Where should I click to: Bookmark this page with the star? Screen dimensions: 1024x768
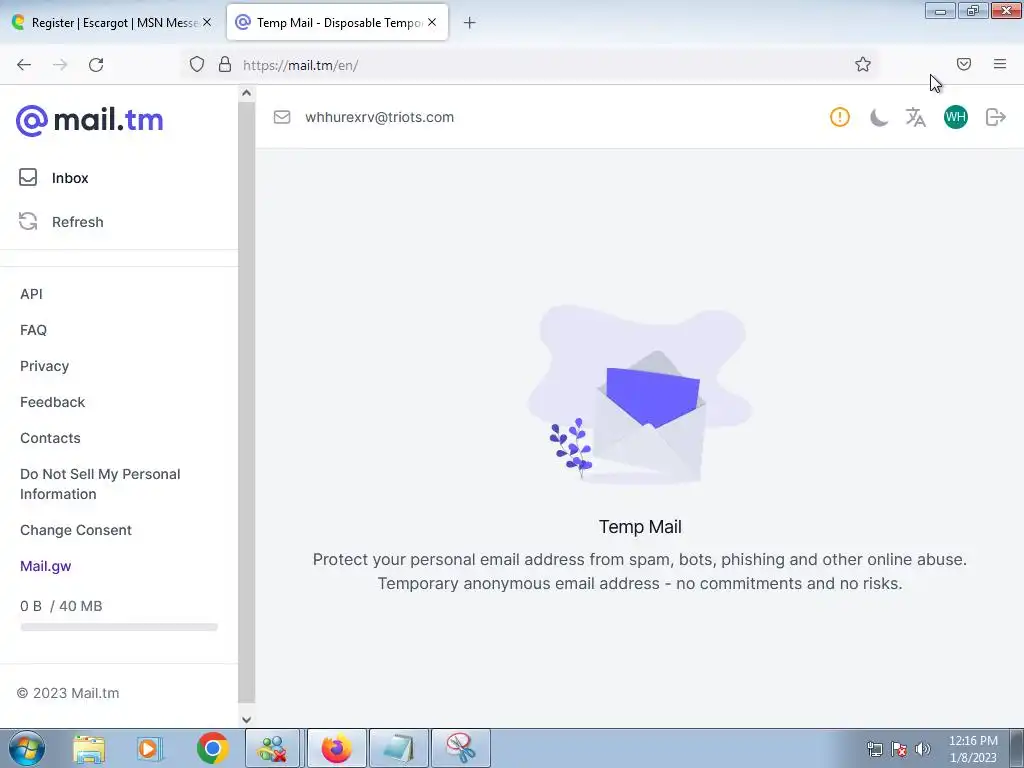(863, 64)
